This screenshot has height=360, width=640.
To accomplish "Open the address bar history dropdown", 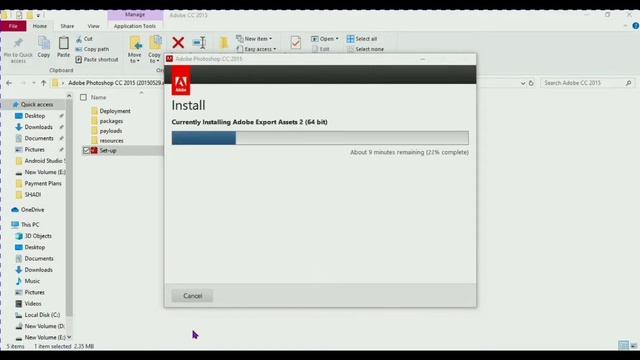I will 523,83.
